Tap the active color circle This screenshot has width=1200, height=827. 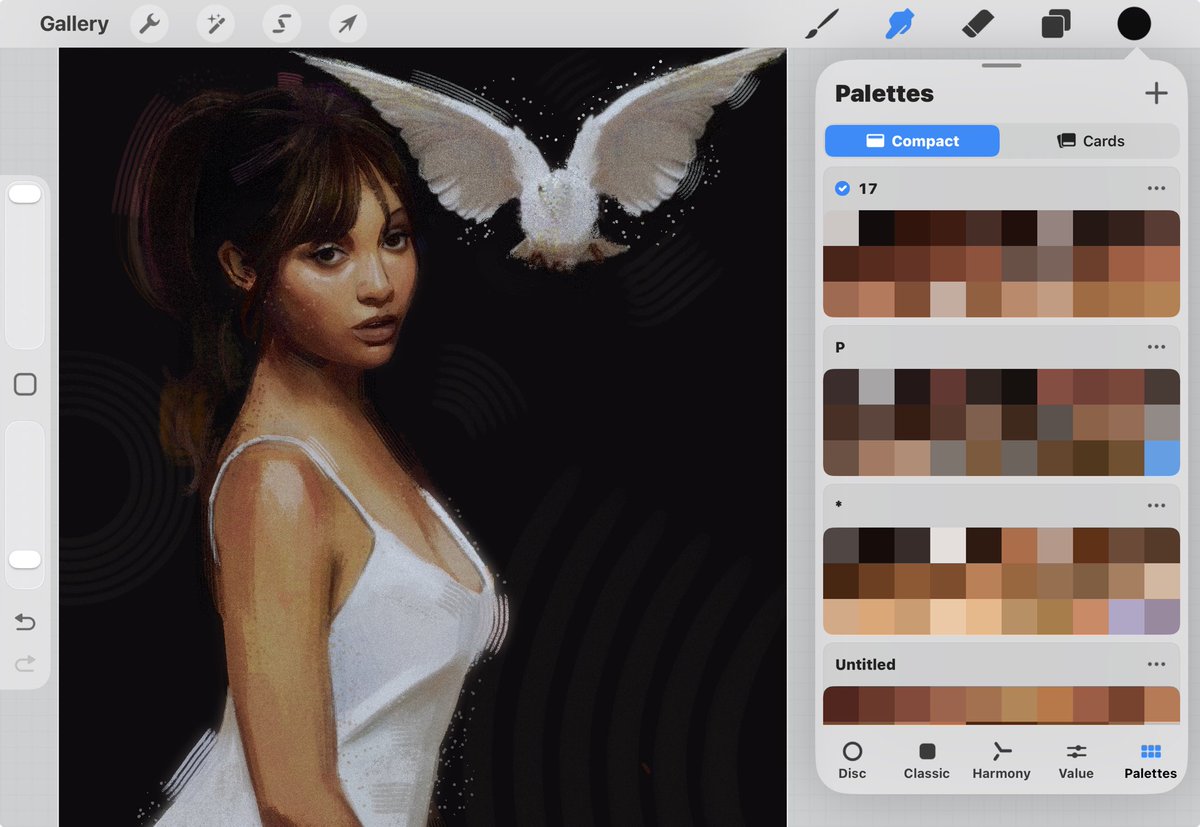coord(1134,24)
